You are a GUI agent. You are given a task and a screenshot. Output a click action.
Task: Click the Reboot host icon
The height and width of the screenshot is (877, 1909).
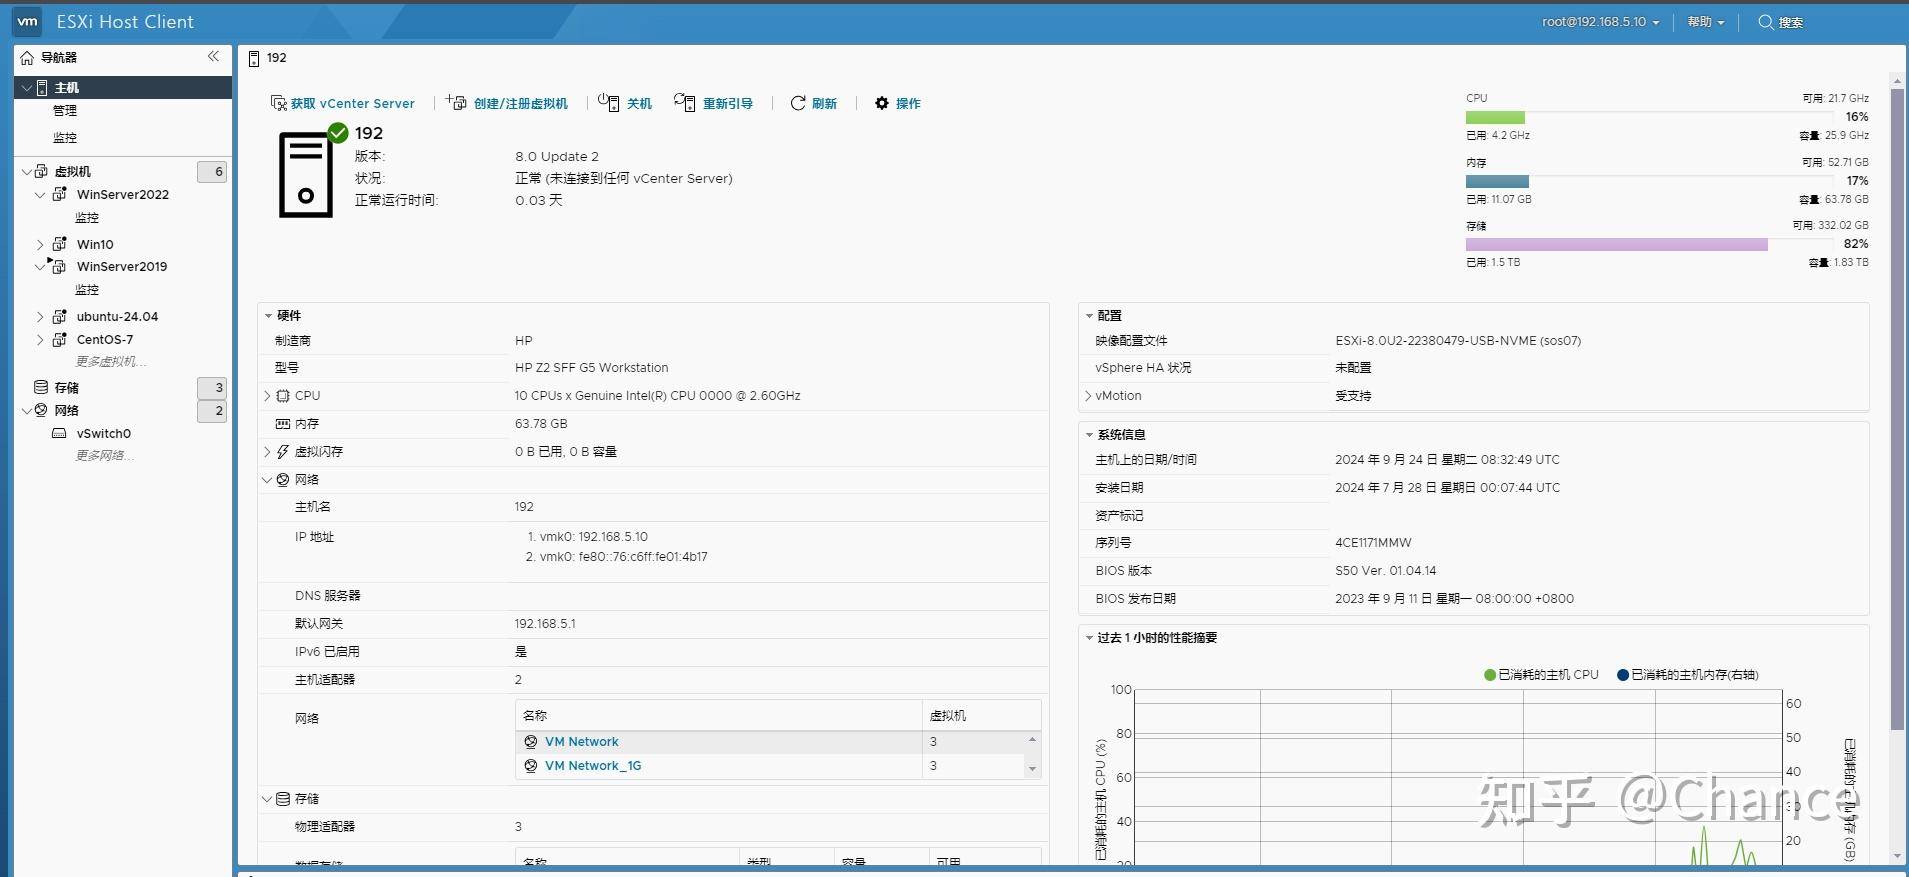coord(685,103)
